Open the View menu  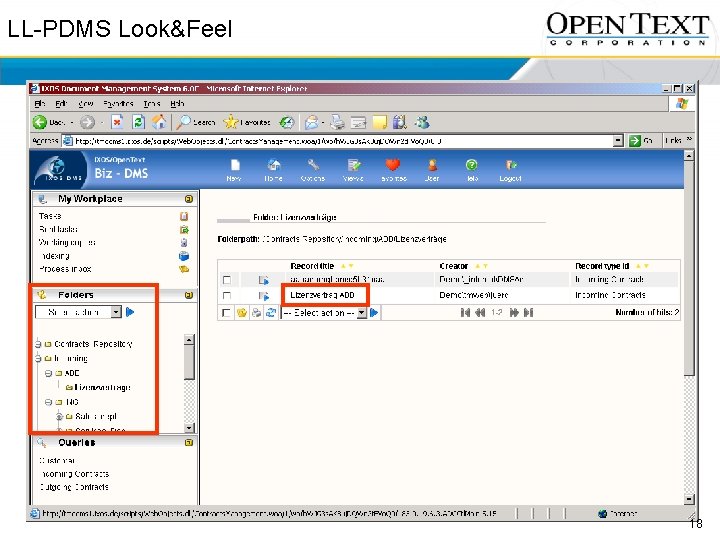[86, 104]
